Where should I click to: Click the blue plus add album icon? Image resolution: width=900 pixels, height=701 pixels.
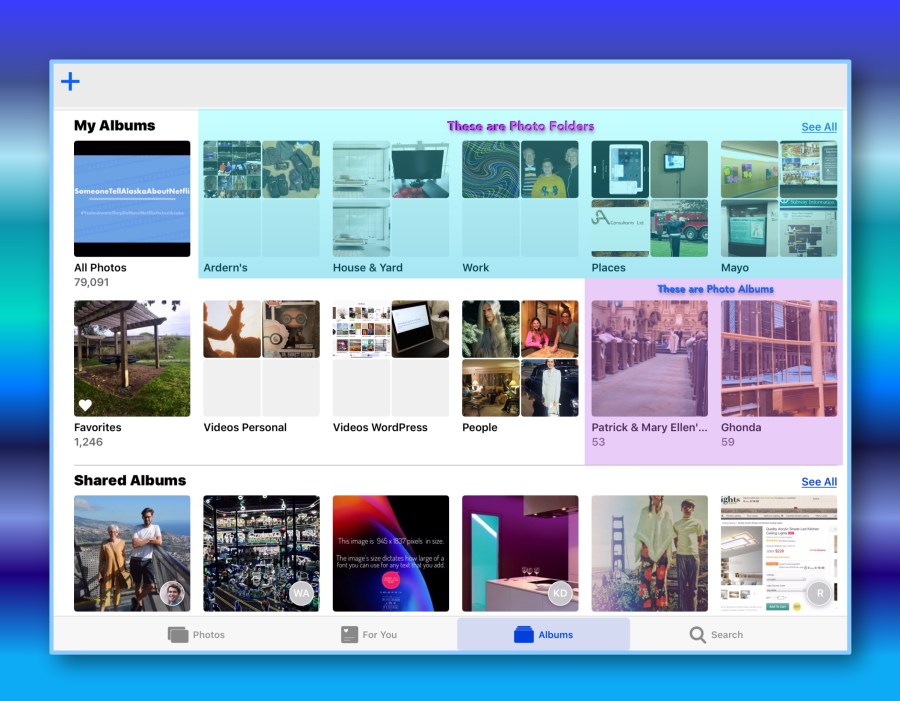click(70, 82)
